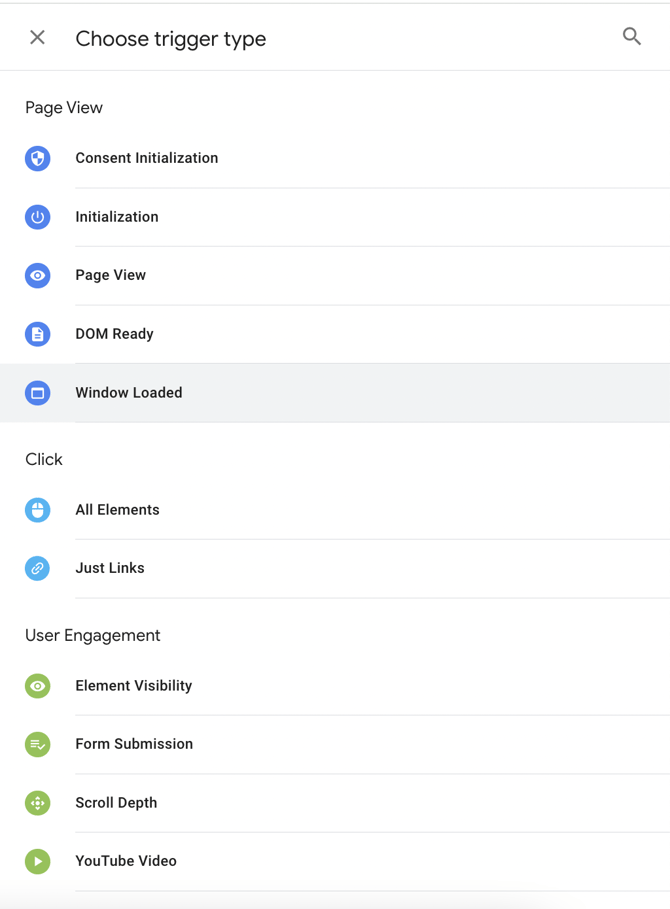This screenshot has height=909, width=670.
Task: Click the Page View eye icon
Action: [38, 275]
